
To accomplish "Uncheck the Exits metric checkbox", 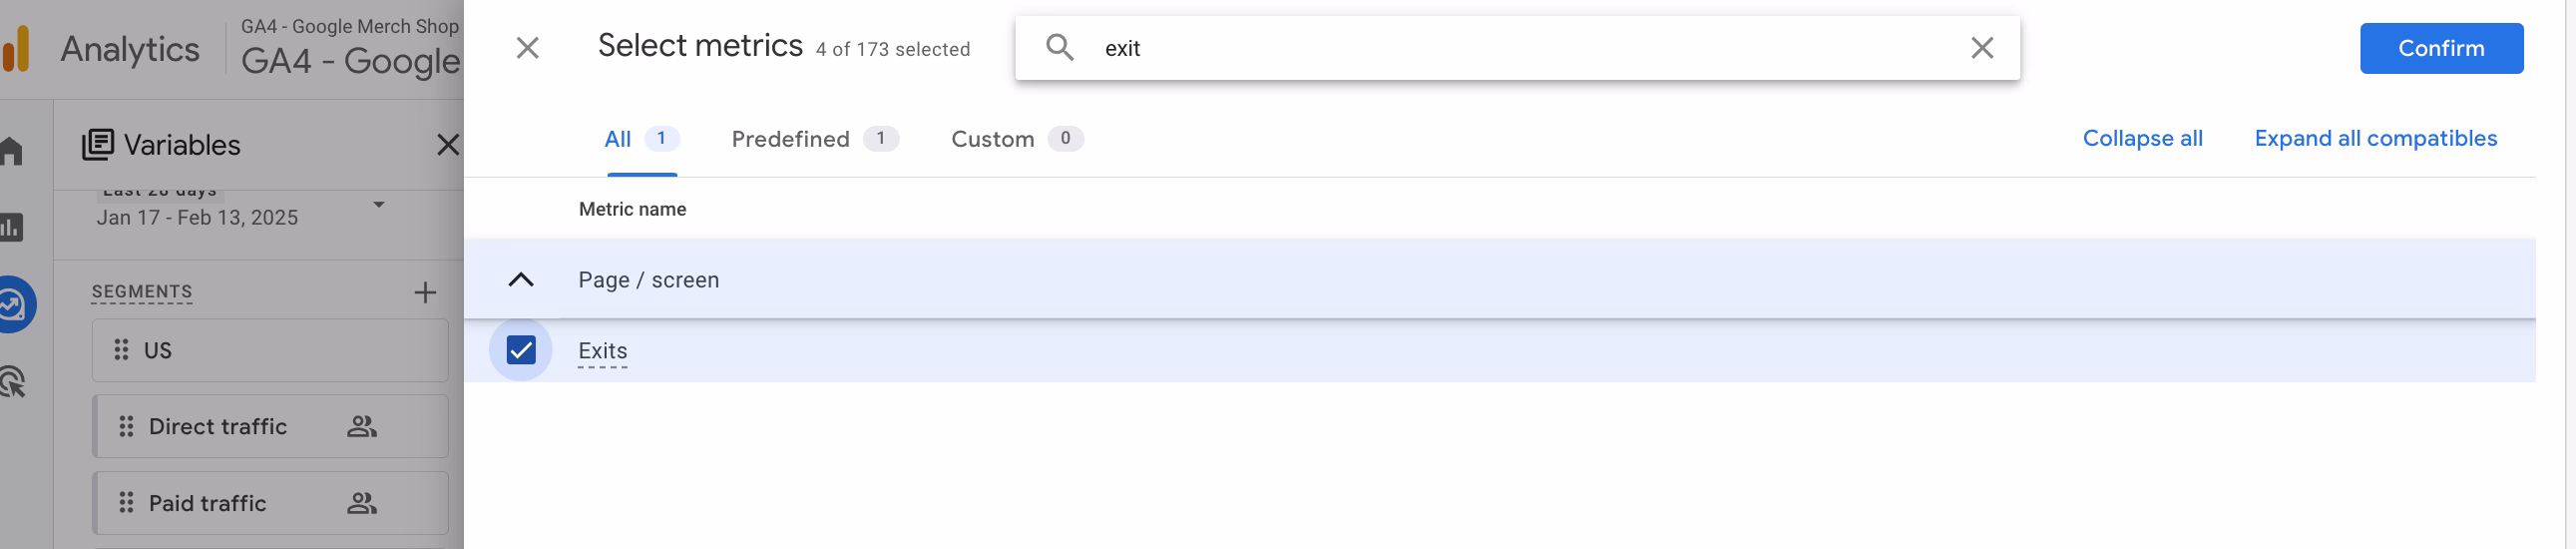I will (521, 350).
